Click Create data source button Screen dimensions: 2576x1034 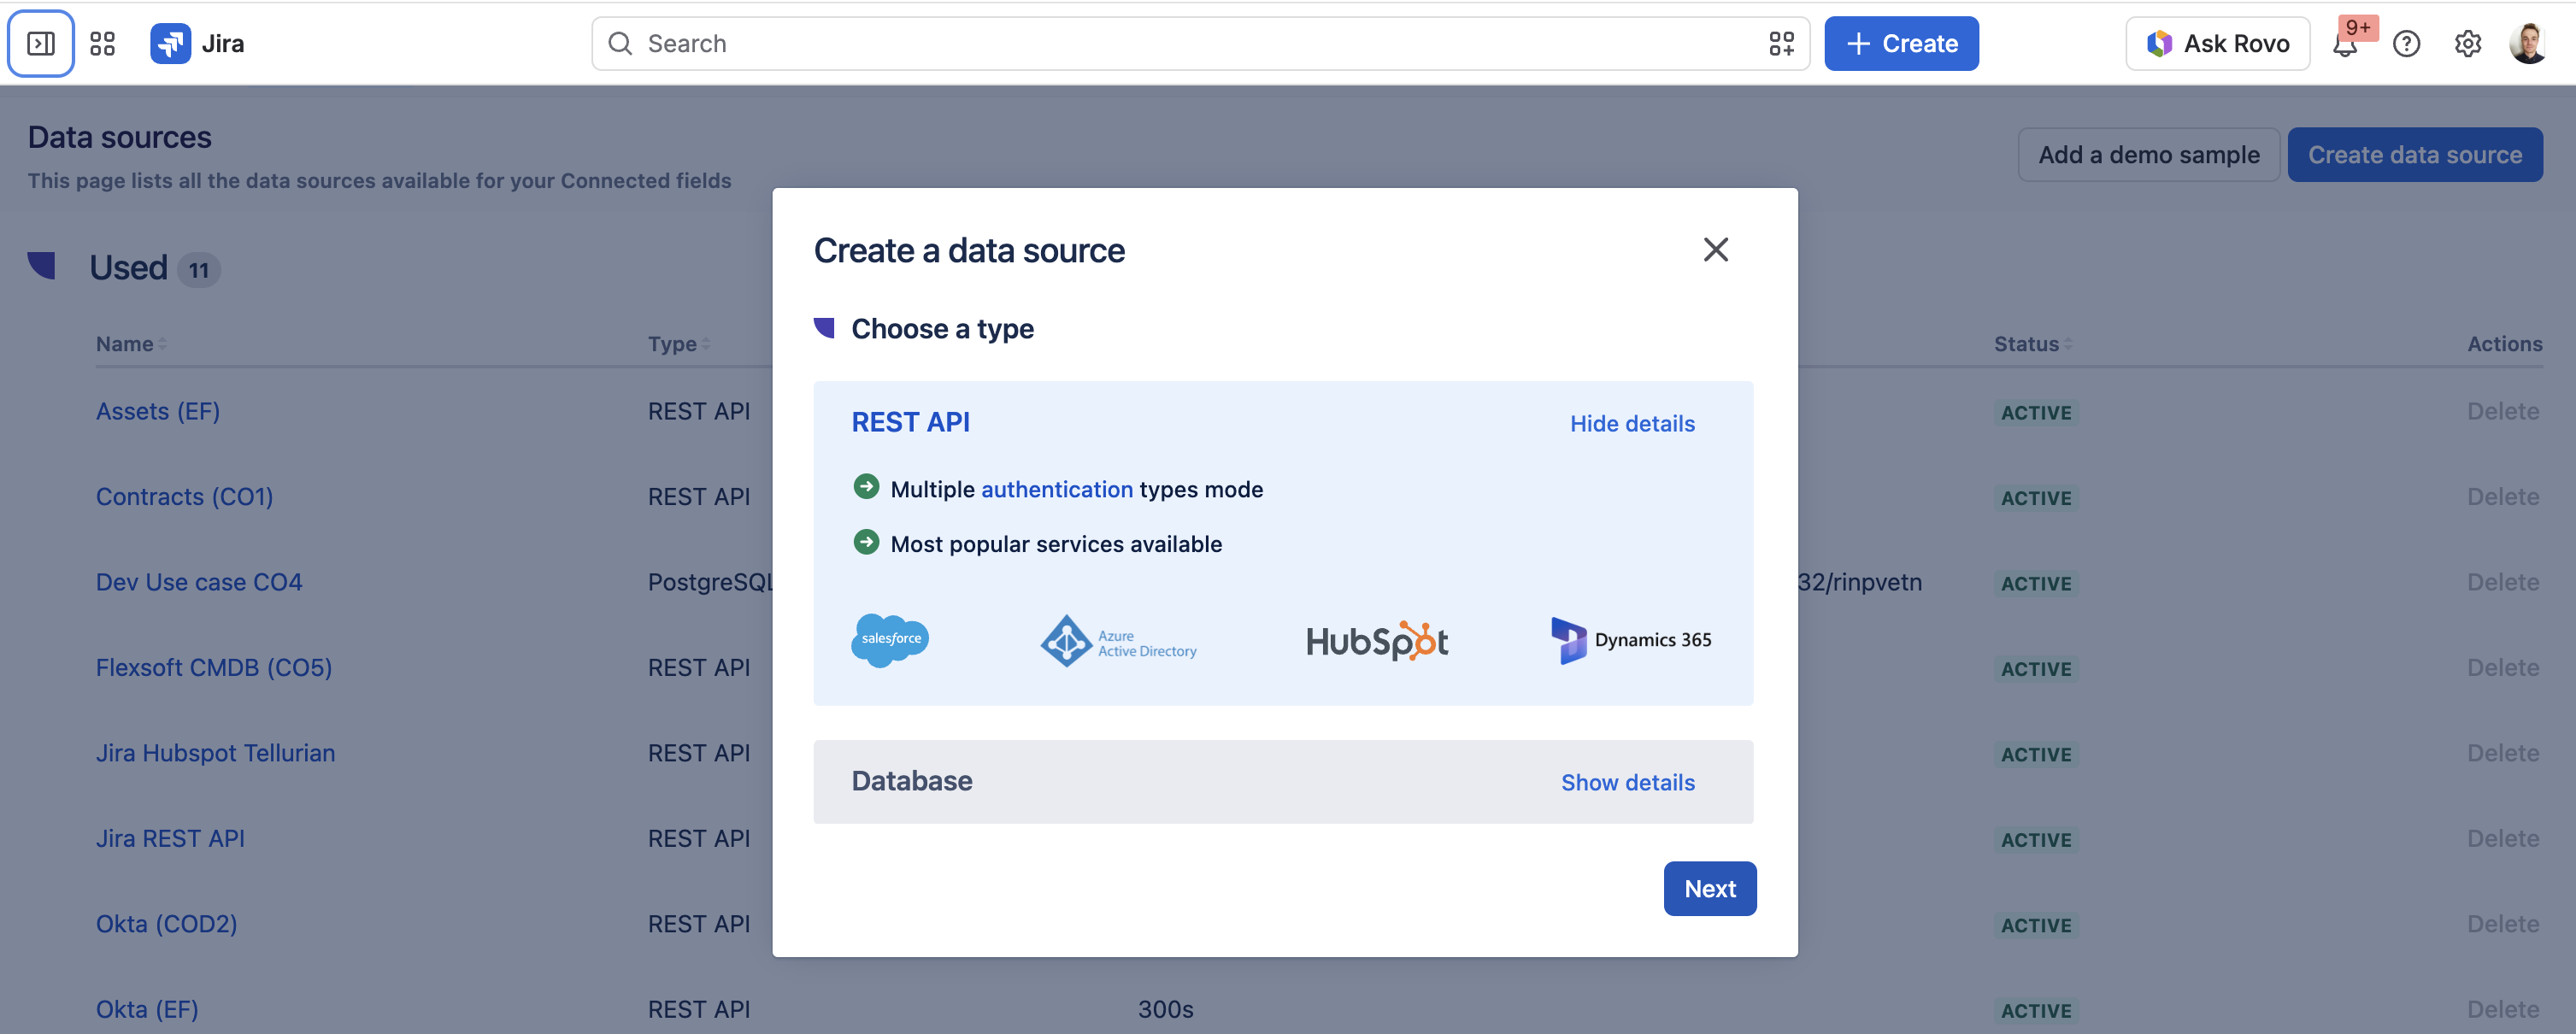[2415, 154]
